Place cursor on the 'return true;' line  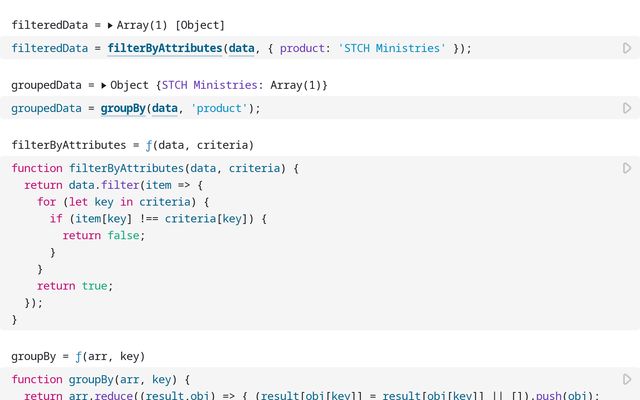(x=75, y=286)
